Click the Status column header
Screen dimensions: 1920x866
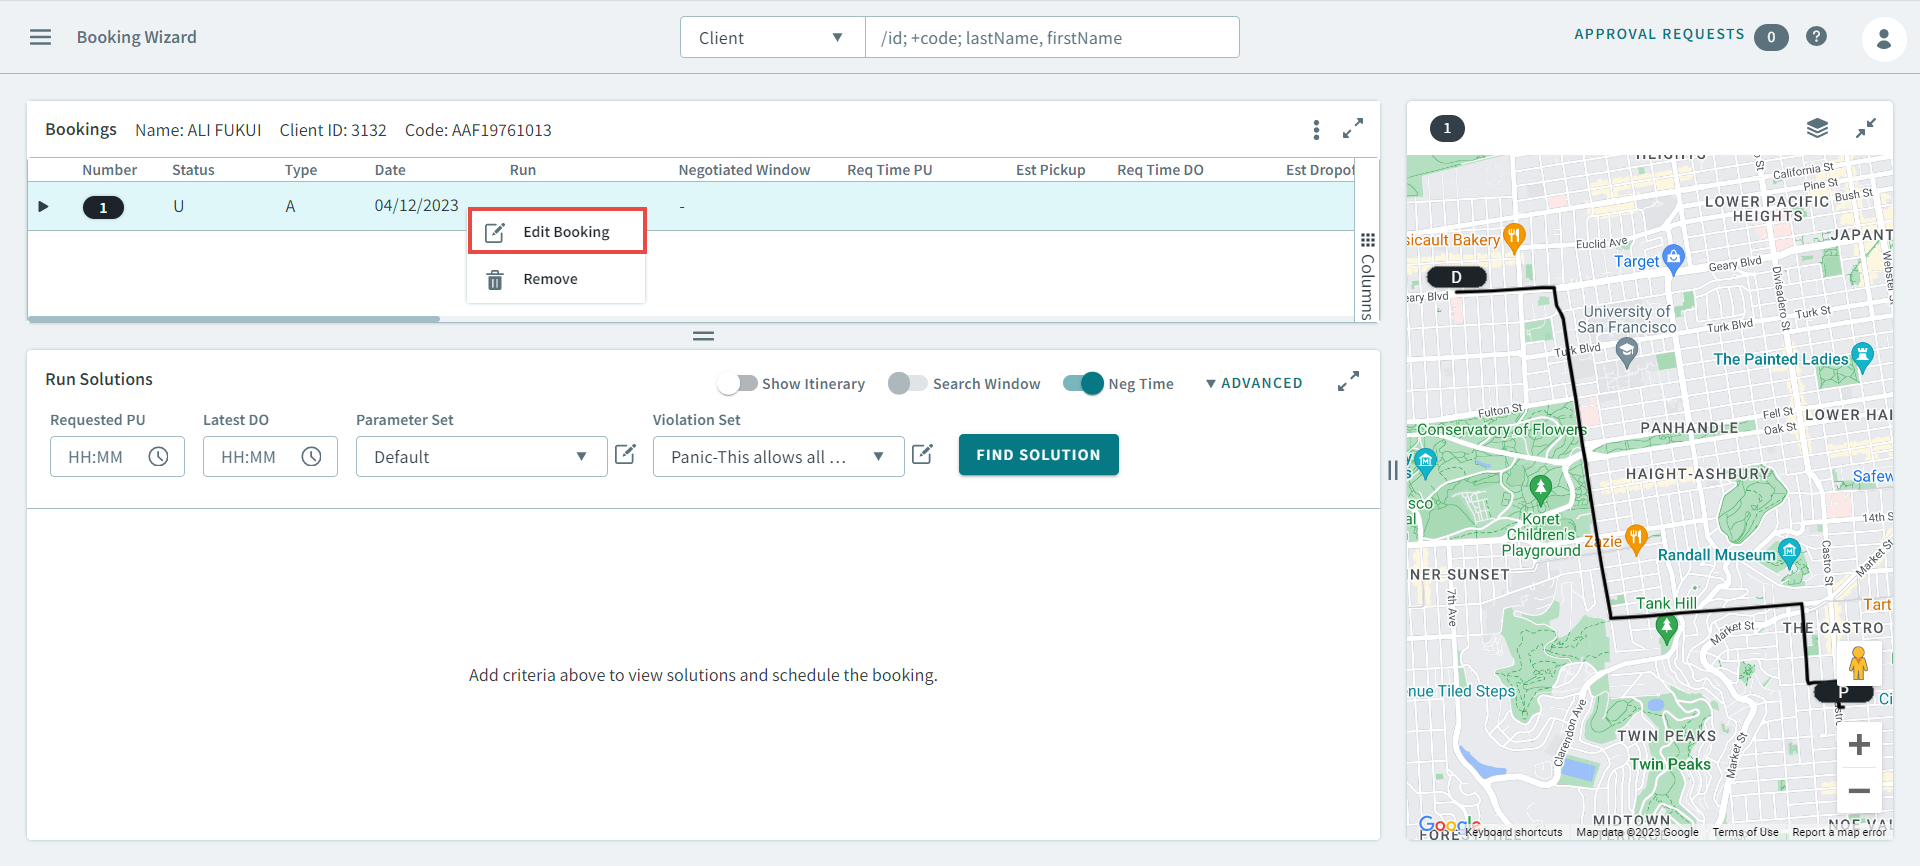click(193, 170)
